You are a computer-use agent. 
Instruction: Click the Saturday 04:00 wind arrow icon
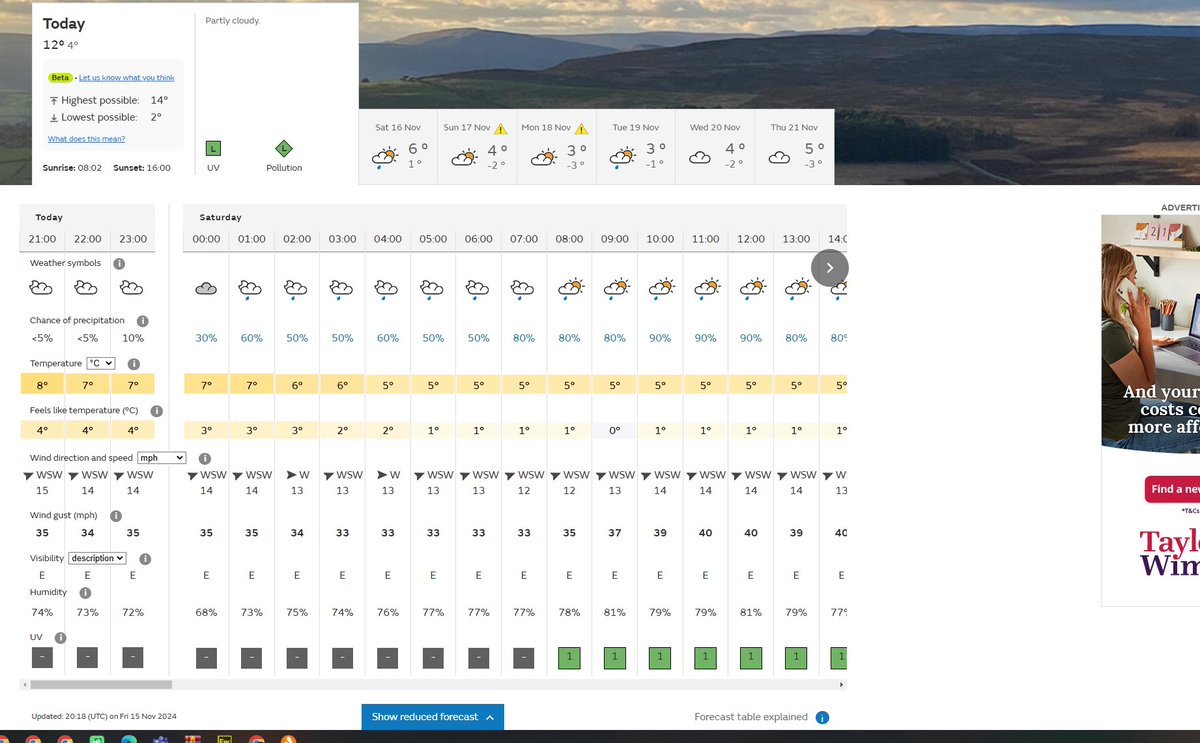pyautogui.click(x=383, y=474)
